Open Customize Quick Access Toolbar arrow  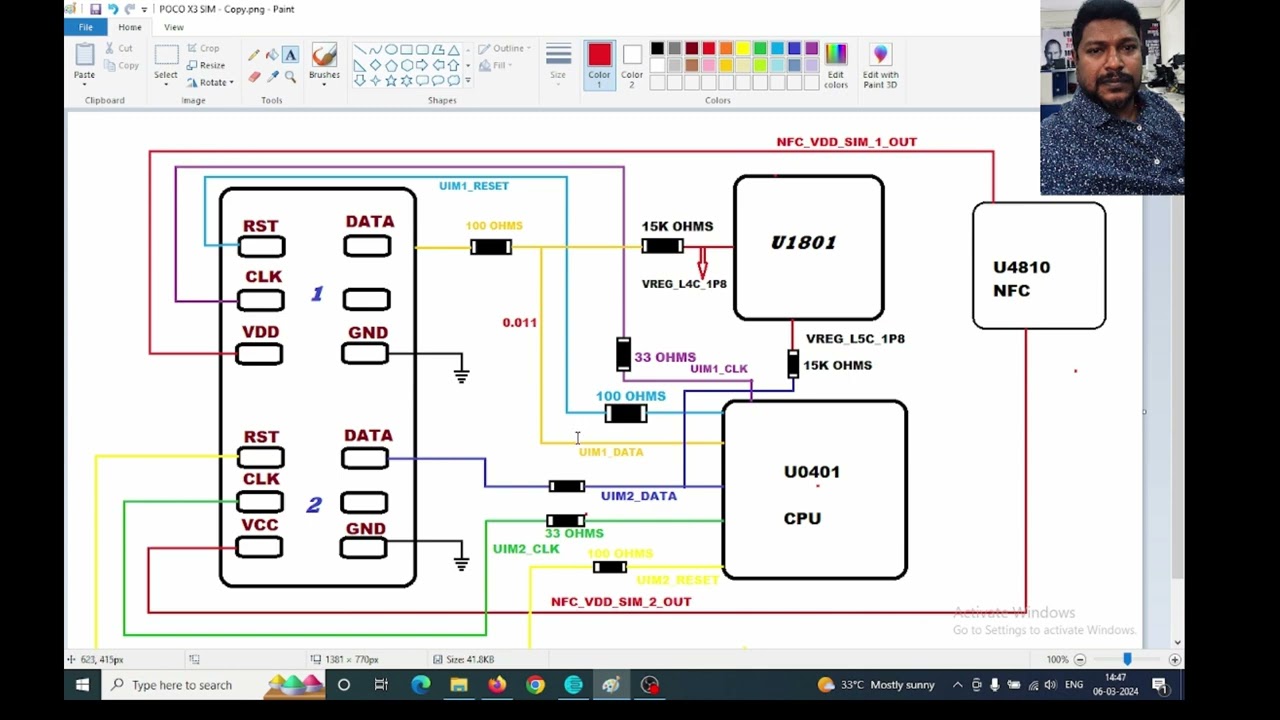[x=144, y=10]
